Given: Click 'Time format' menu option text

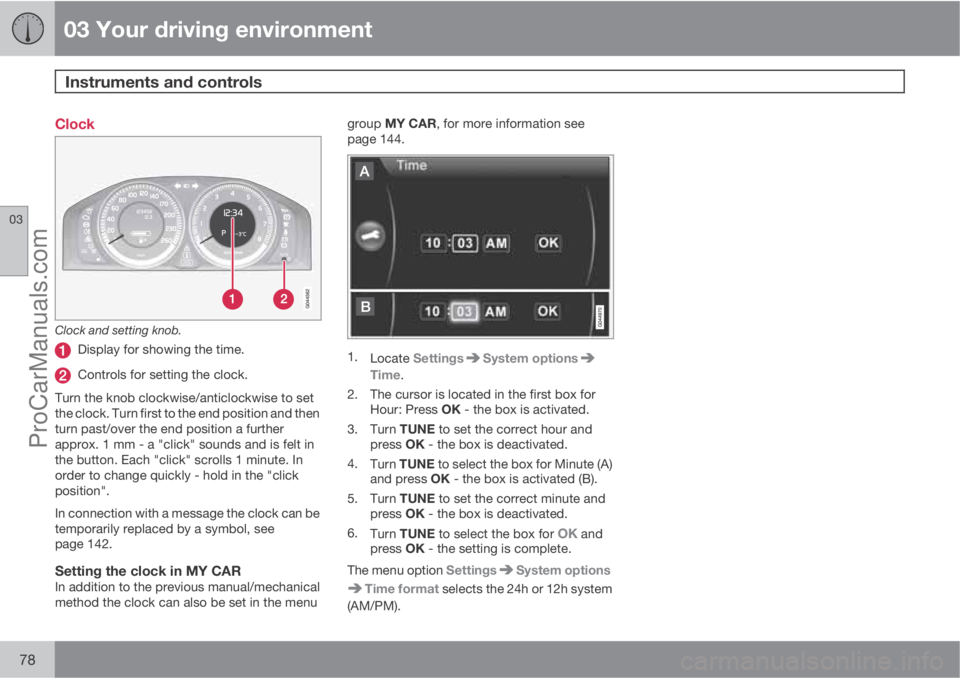Looking at the screenshot, I should (x=402, y=589).
